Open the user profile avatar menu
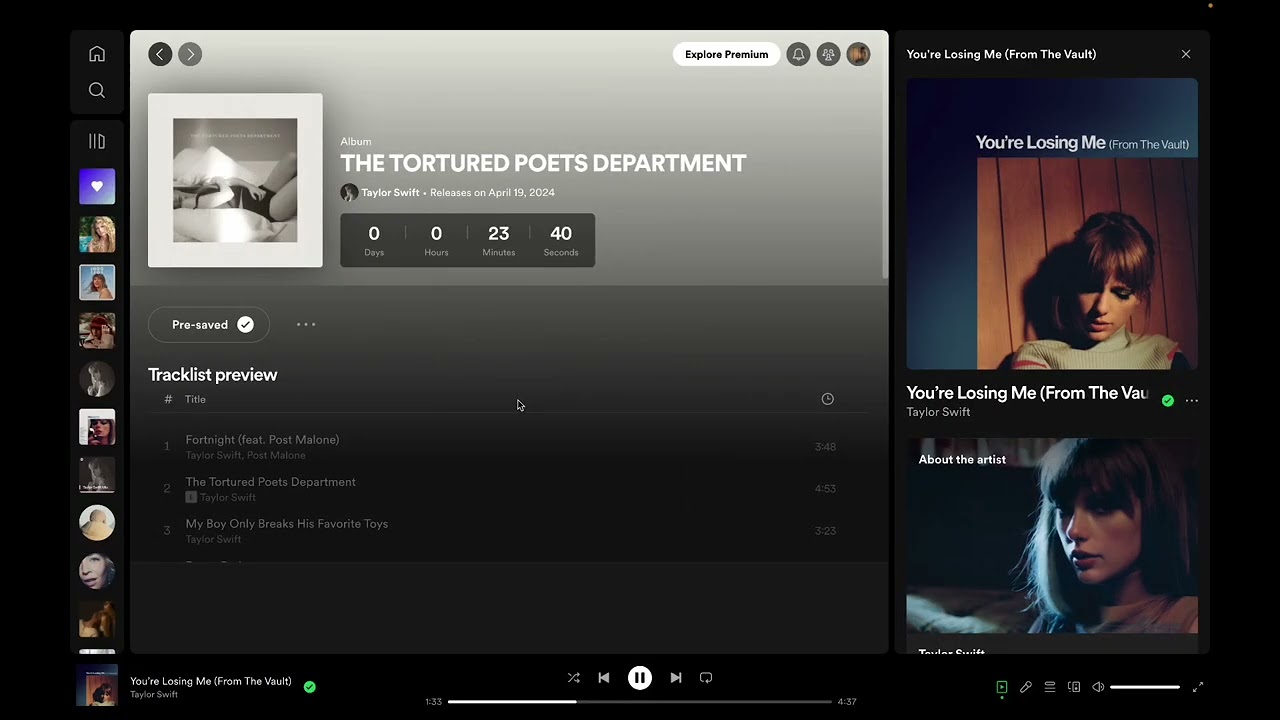Image resolution: width=1280 pixels, height=720 pixels. click(858, 55)
